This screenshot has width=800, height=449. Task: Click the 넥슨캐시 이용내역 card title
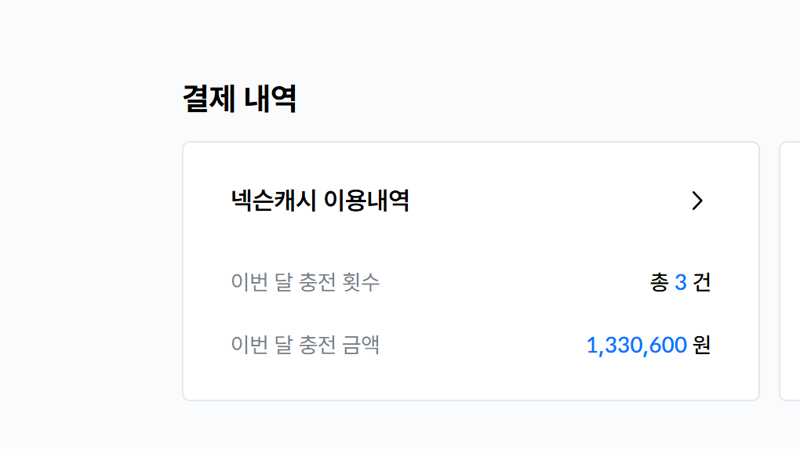click(320, 201)
